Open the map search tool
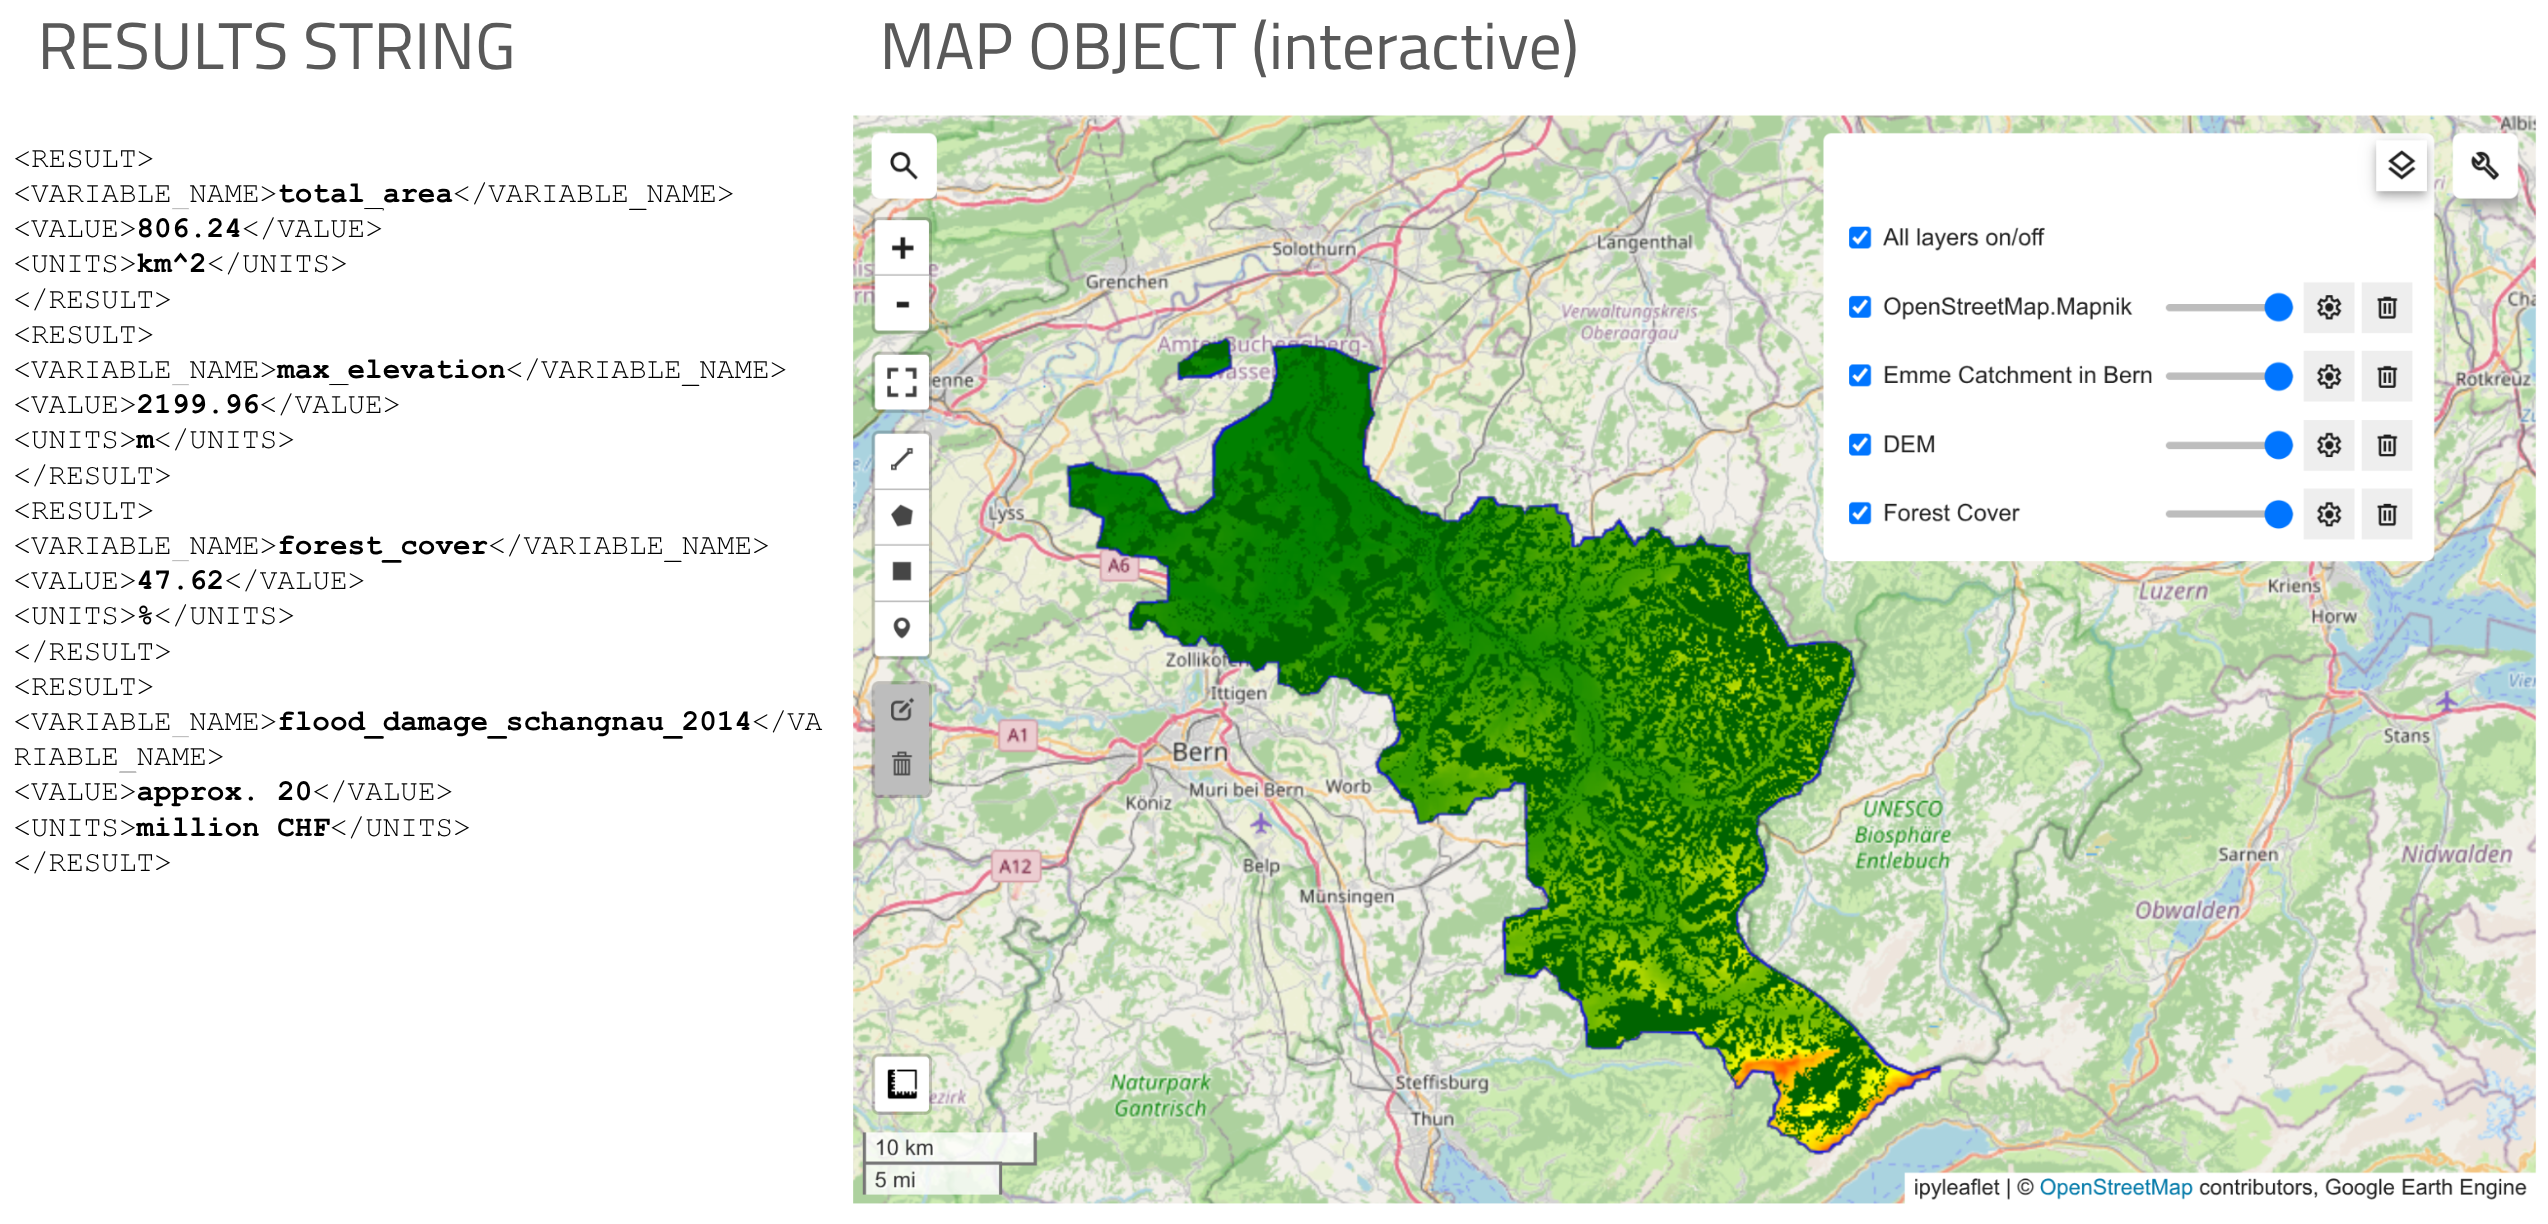The width and height of the screenshot is (2548, 1224). pos(903,166)
